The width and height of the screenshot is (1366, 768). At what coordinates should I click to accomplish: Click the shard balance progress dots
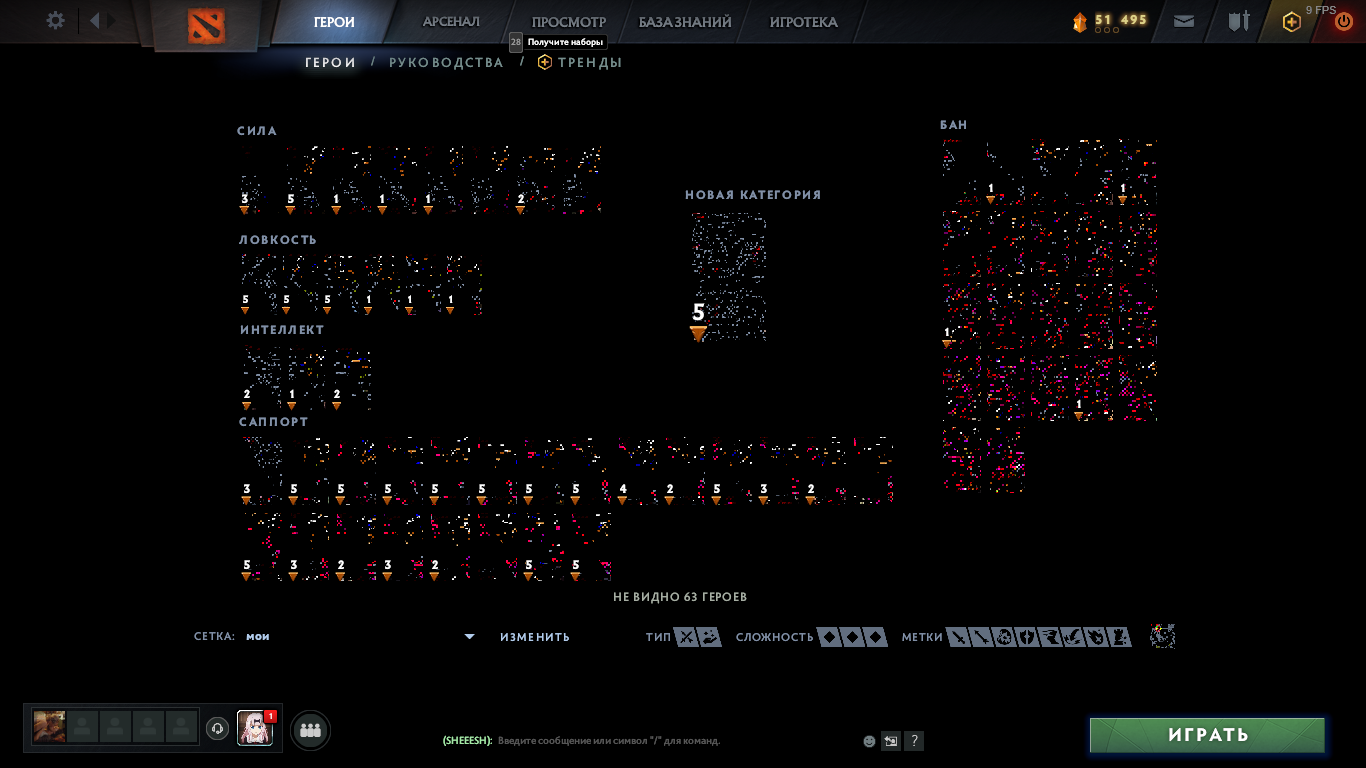click(1107, 30)
